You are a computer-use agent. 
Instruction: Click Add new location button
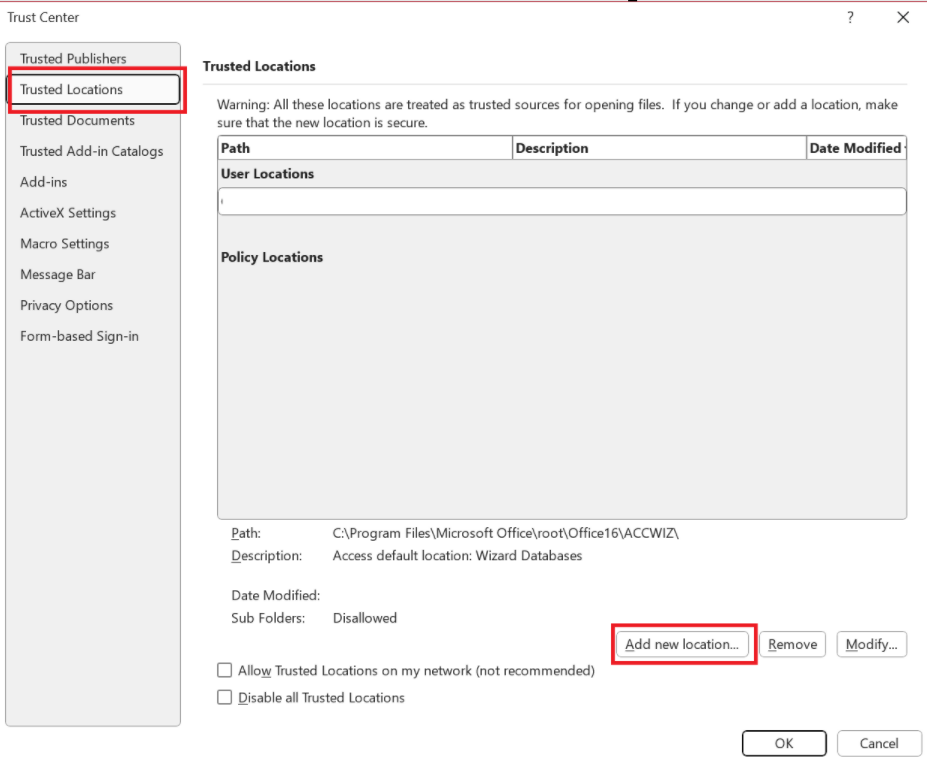click(x=682, y=644)
